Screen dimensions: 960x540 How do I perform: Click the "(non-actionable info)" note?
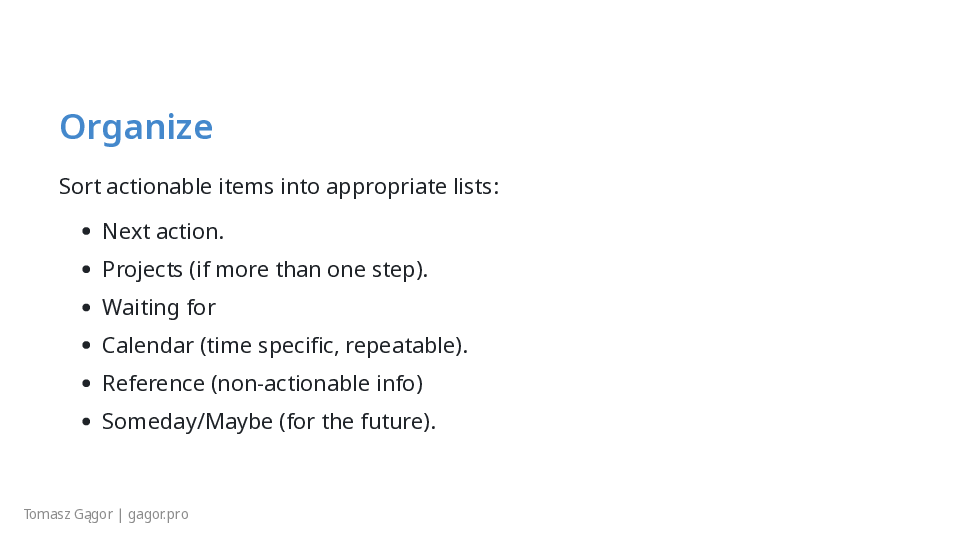[x=317, y=384]
